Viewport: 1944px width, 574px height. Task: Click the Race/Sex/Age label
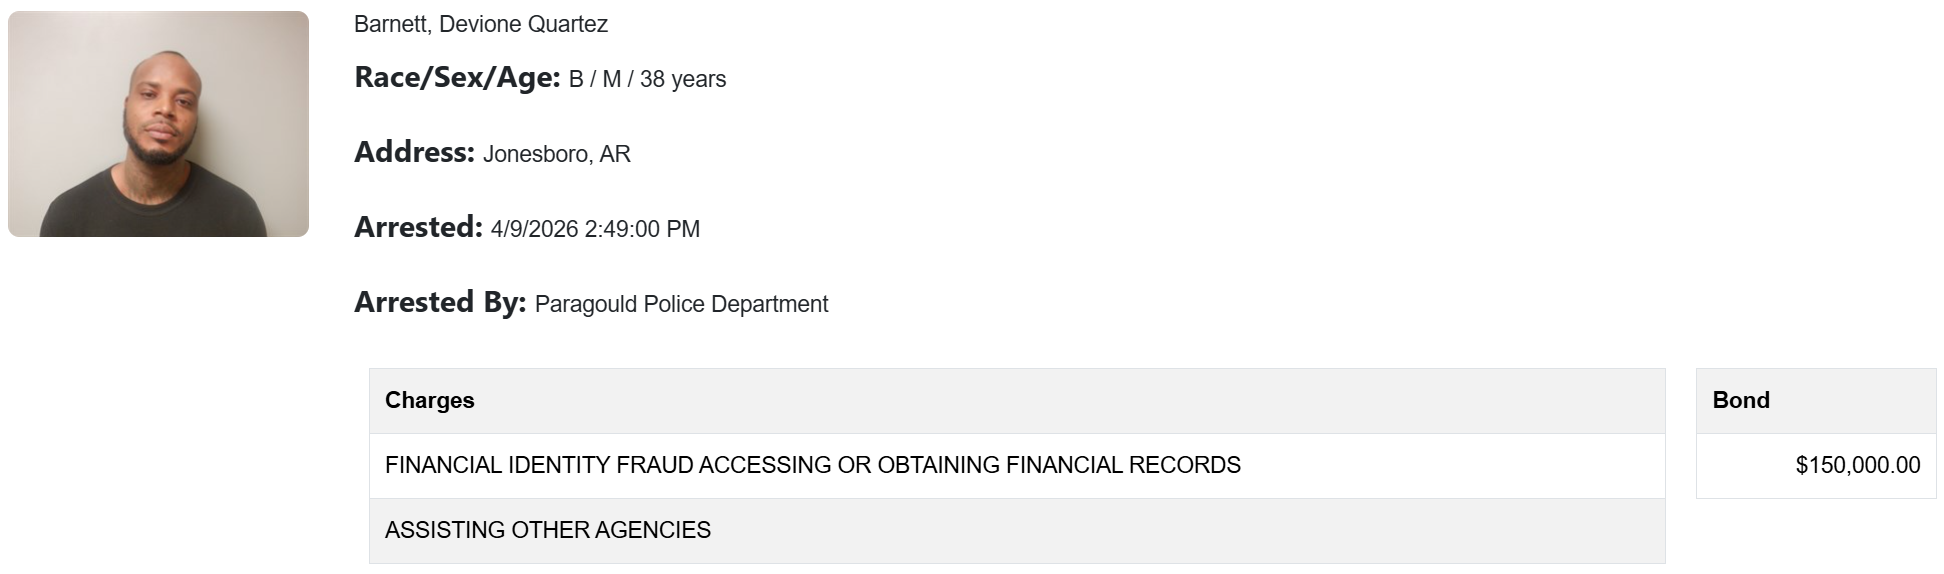pos(457,78)
